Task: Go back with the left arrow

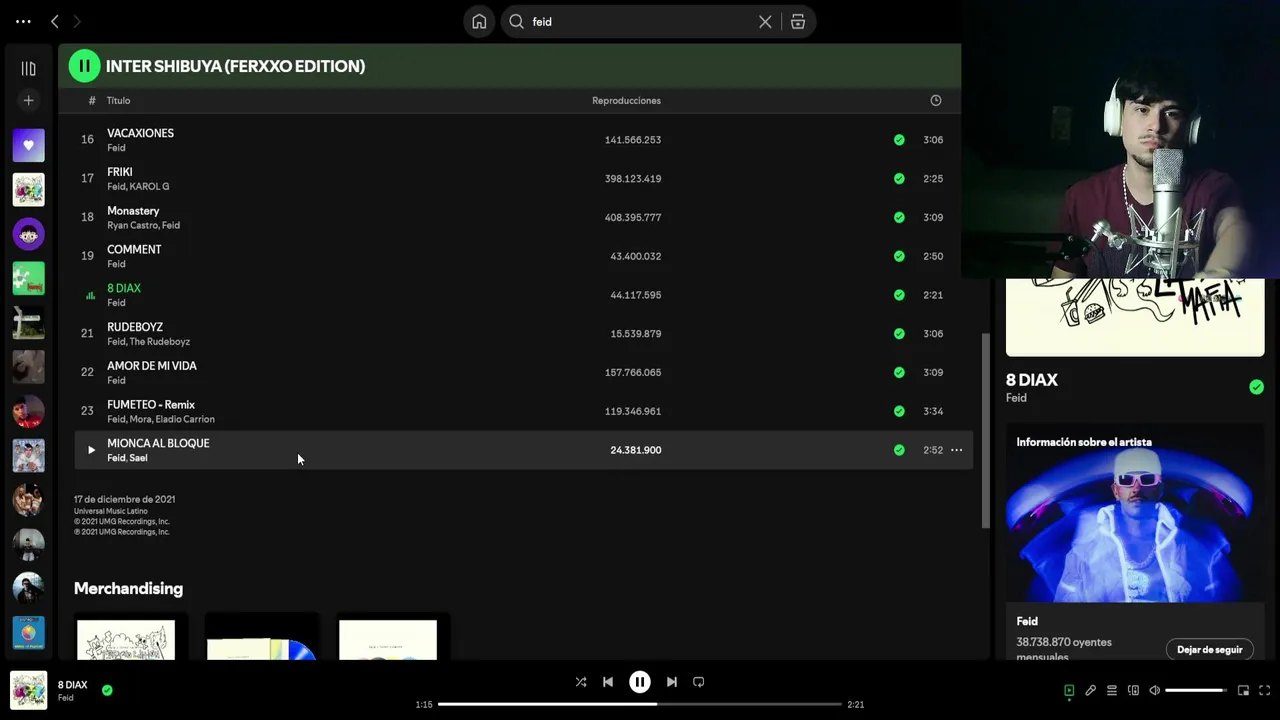Action: (55, 21)
